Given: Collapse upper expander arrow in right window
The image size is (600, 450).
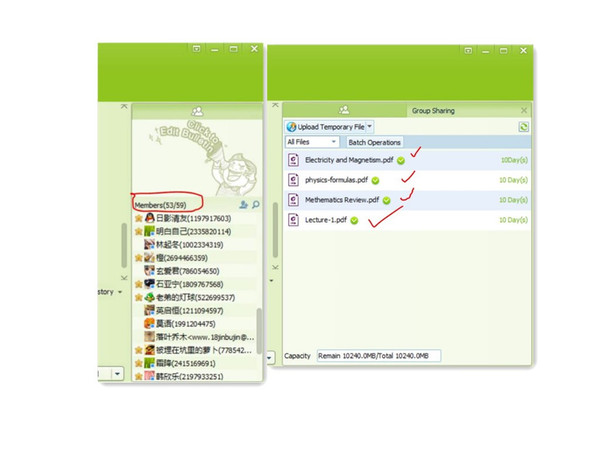Looking at the screenshot, I should (x=275, y=104).
